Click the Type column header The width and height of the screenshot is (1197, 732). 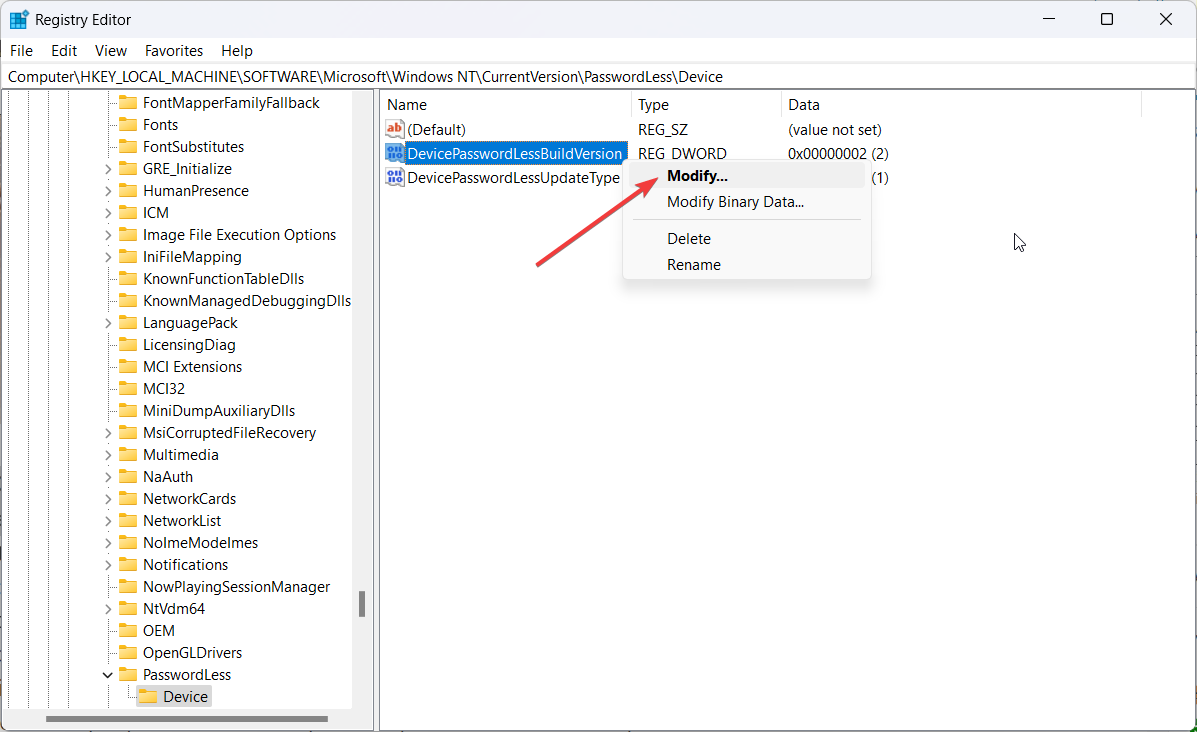tap(706, 105)
